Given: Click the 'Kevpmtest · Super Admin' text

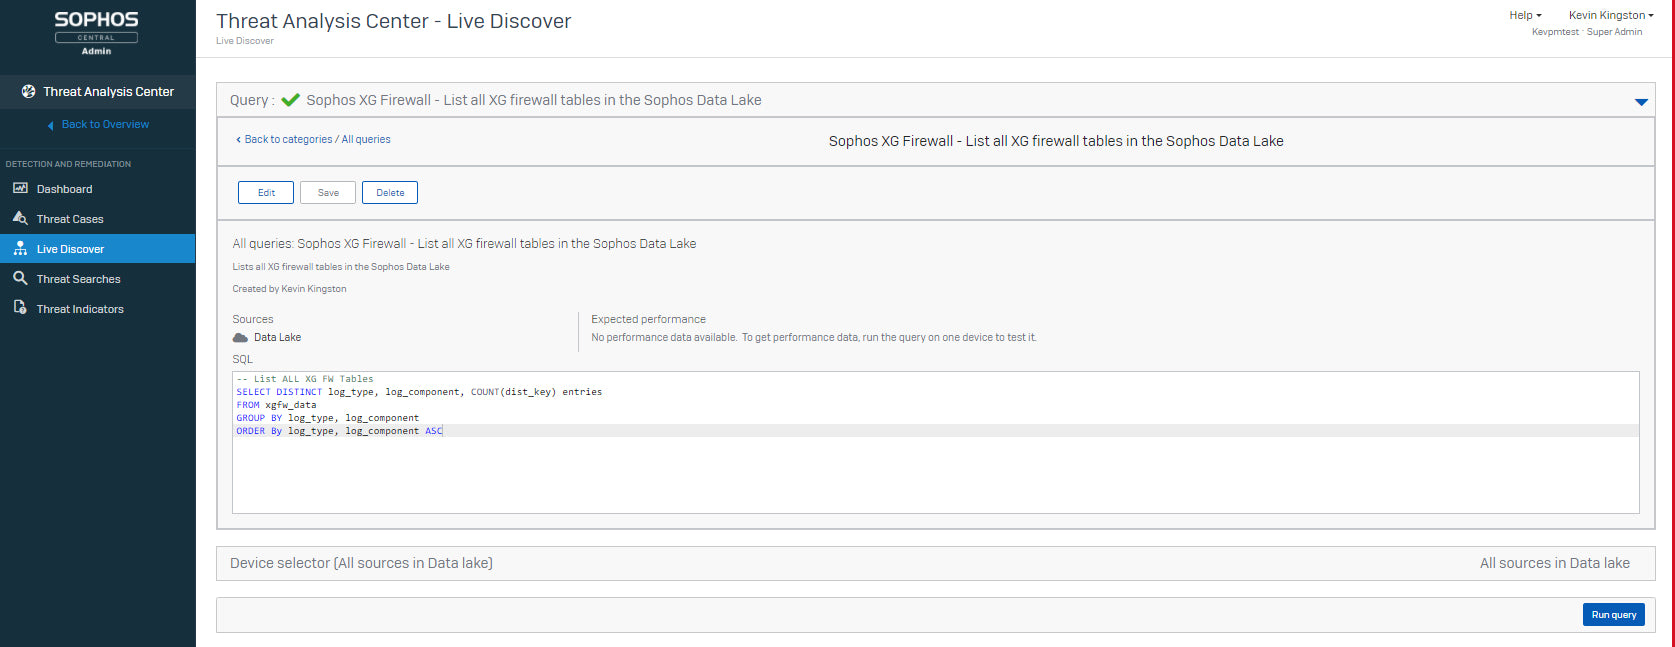Looking at the screenshot, I should pos(1587,32).
